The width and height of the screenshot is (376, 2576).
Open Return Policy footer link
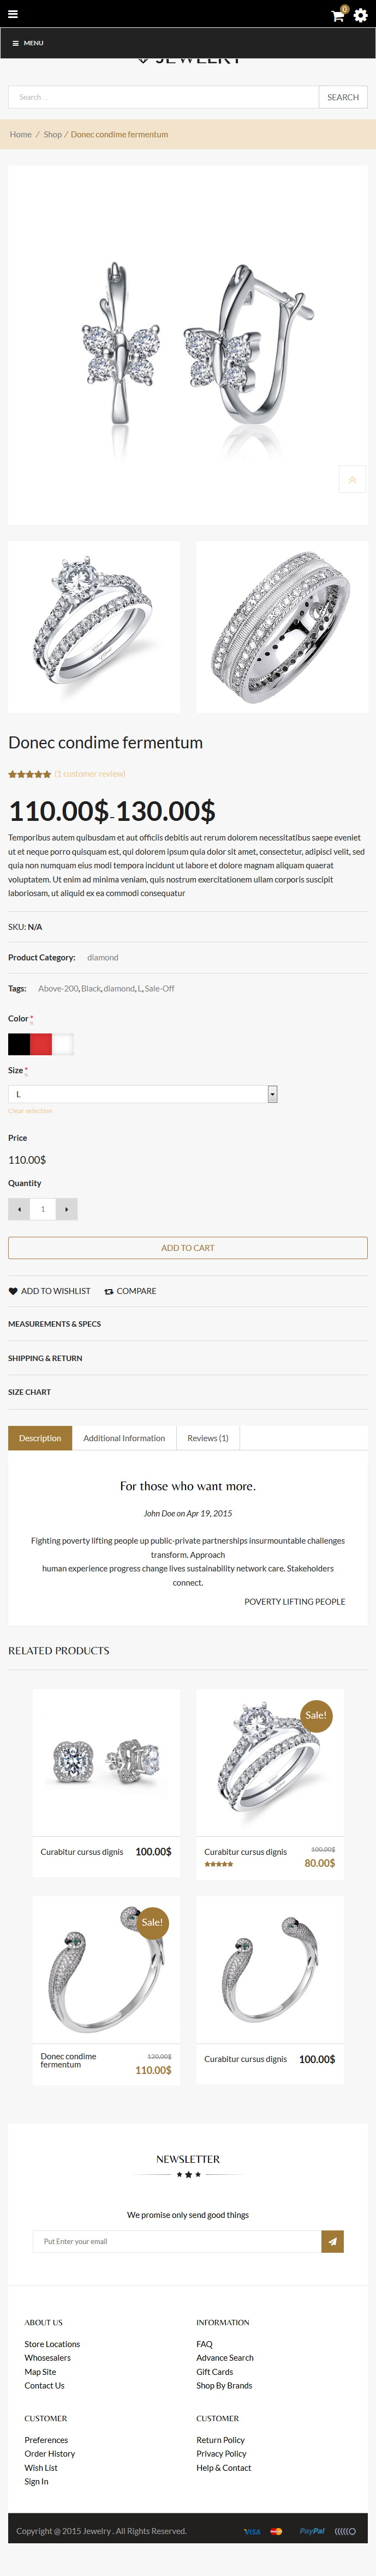coord(221,2440)
